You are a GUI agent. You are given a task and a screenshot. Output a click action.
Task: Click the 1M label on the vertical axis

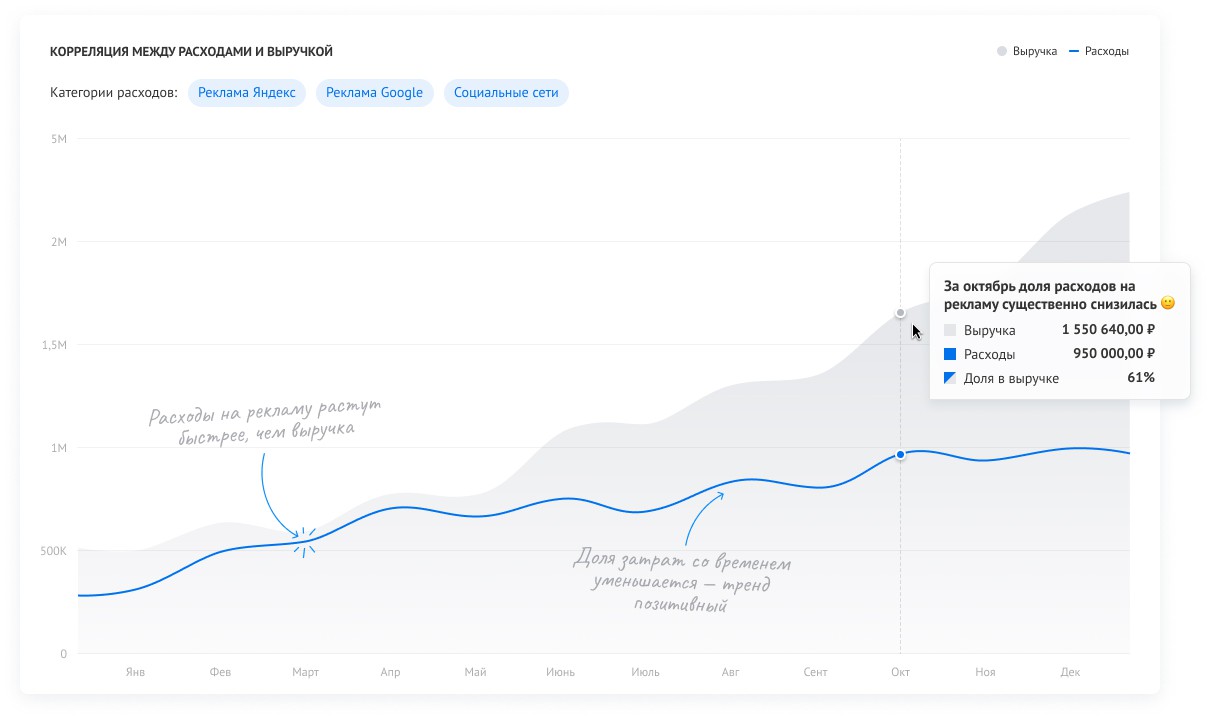(x=59, y=448)
